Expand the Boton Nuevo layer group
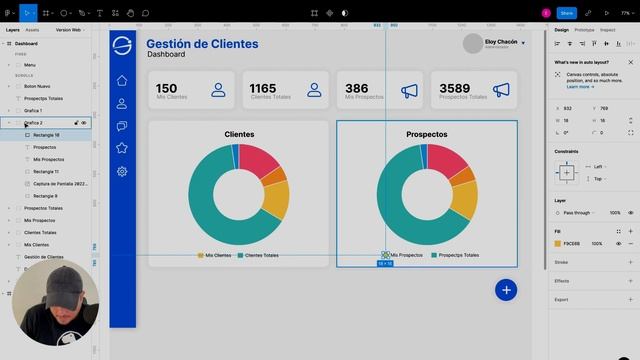The image size is (640, 360). coord(9,86)
